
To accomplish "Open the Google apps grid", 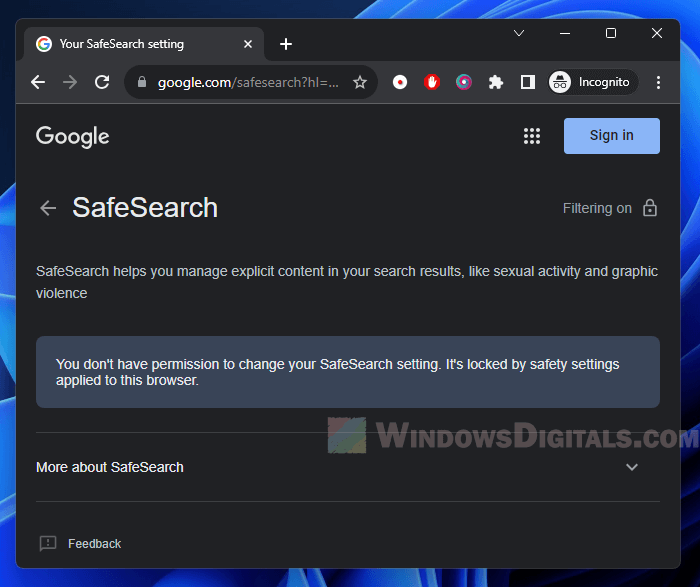I will 532,136.
